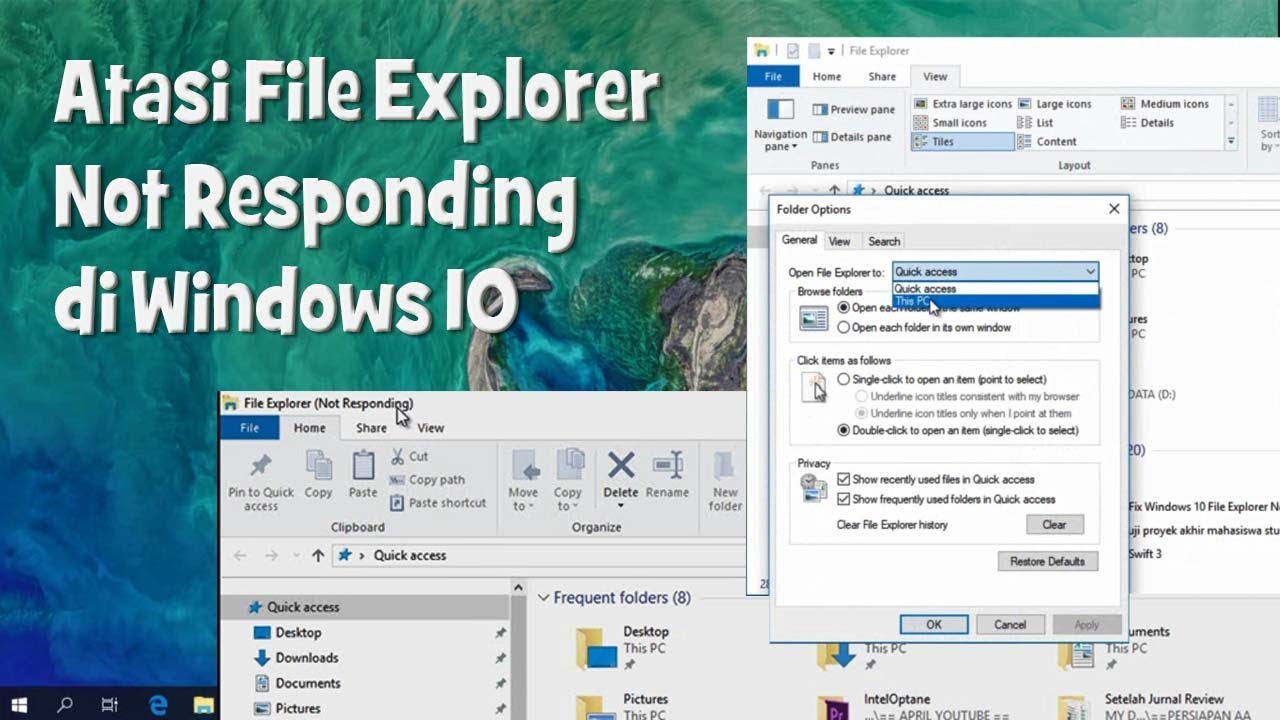Expand the layout gallery more arrow
The image size is (1280, 720).
point(1231,142)
